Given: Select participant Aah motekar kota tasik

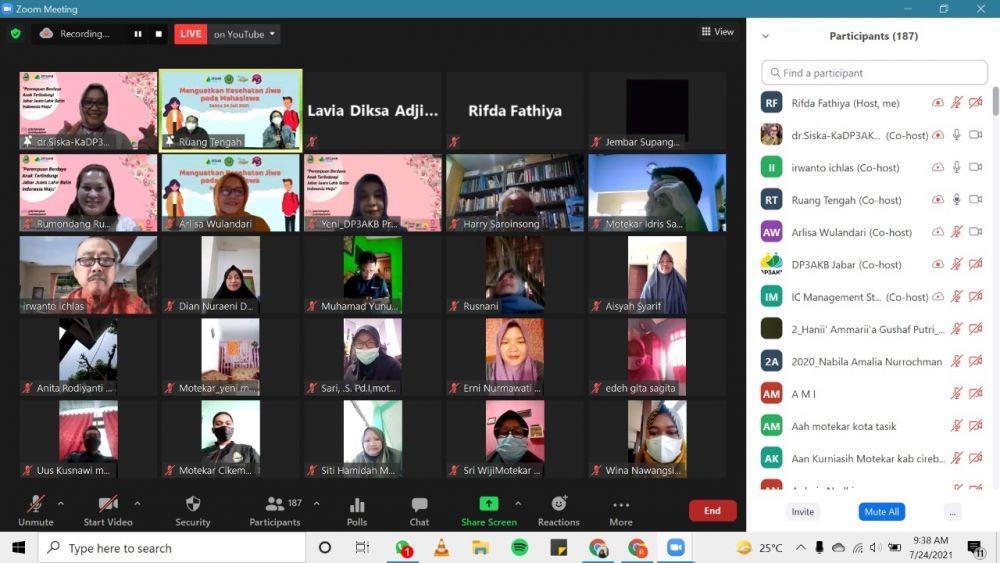Looking at the screenshot, I should (x=874, y=426).
